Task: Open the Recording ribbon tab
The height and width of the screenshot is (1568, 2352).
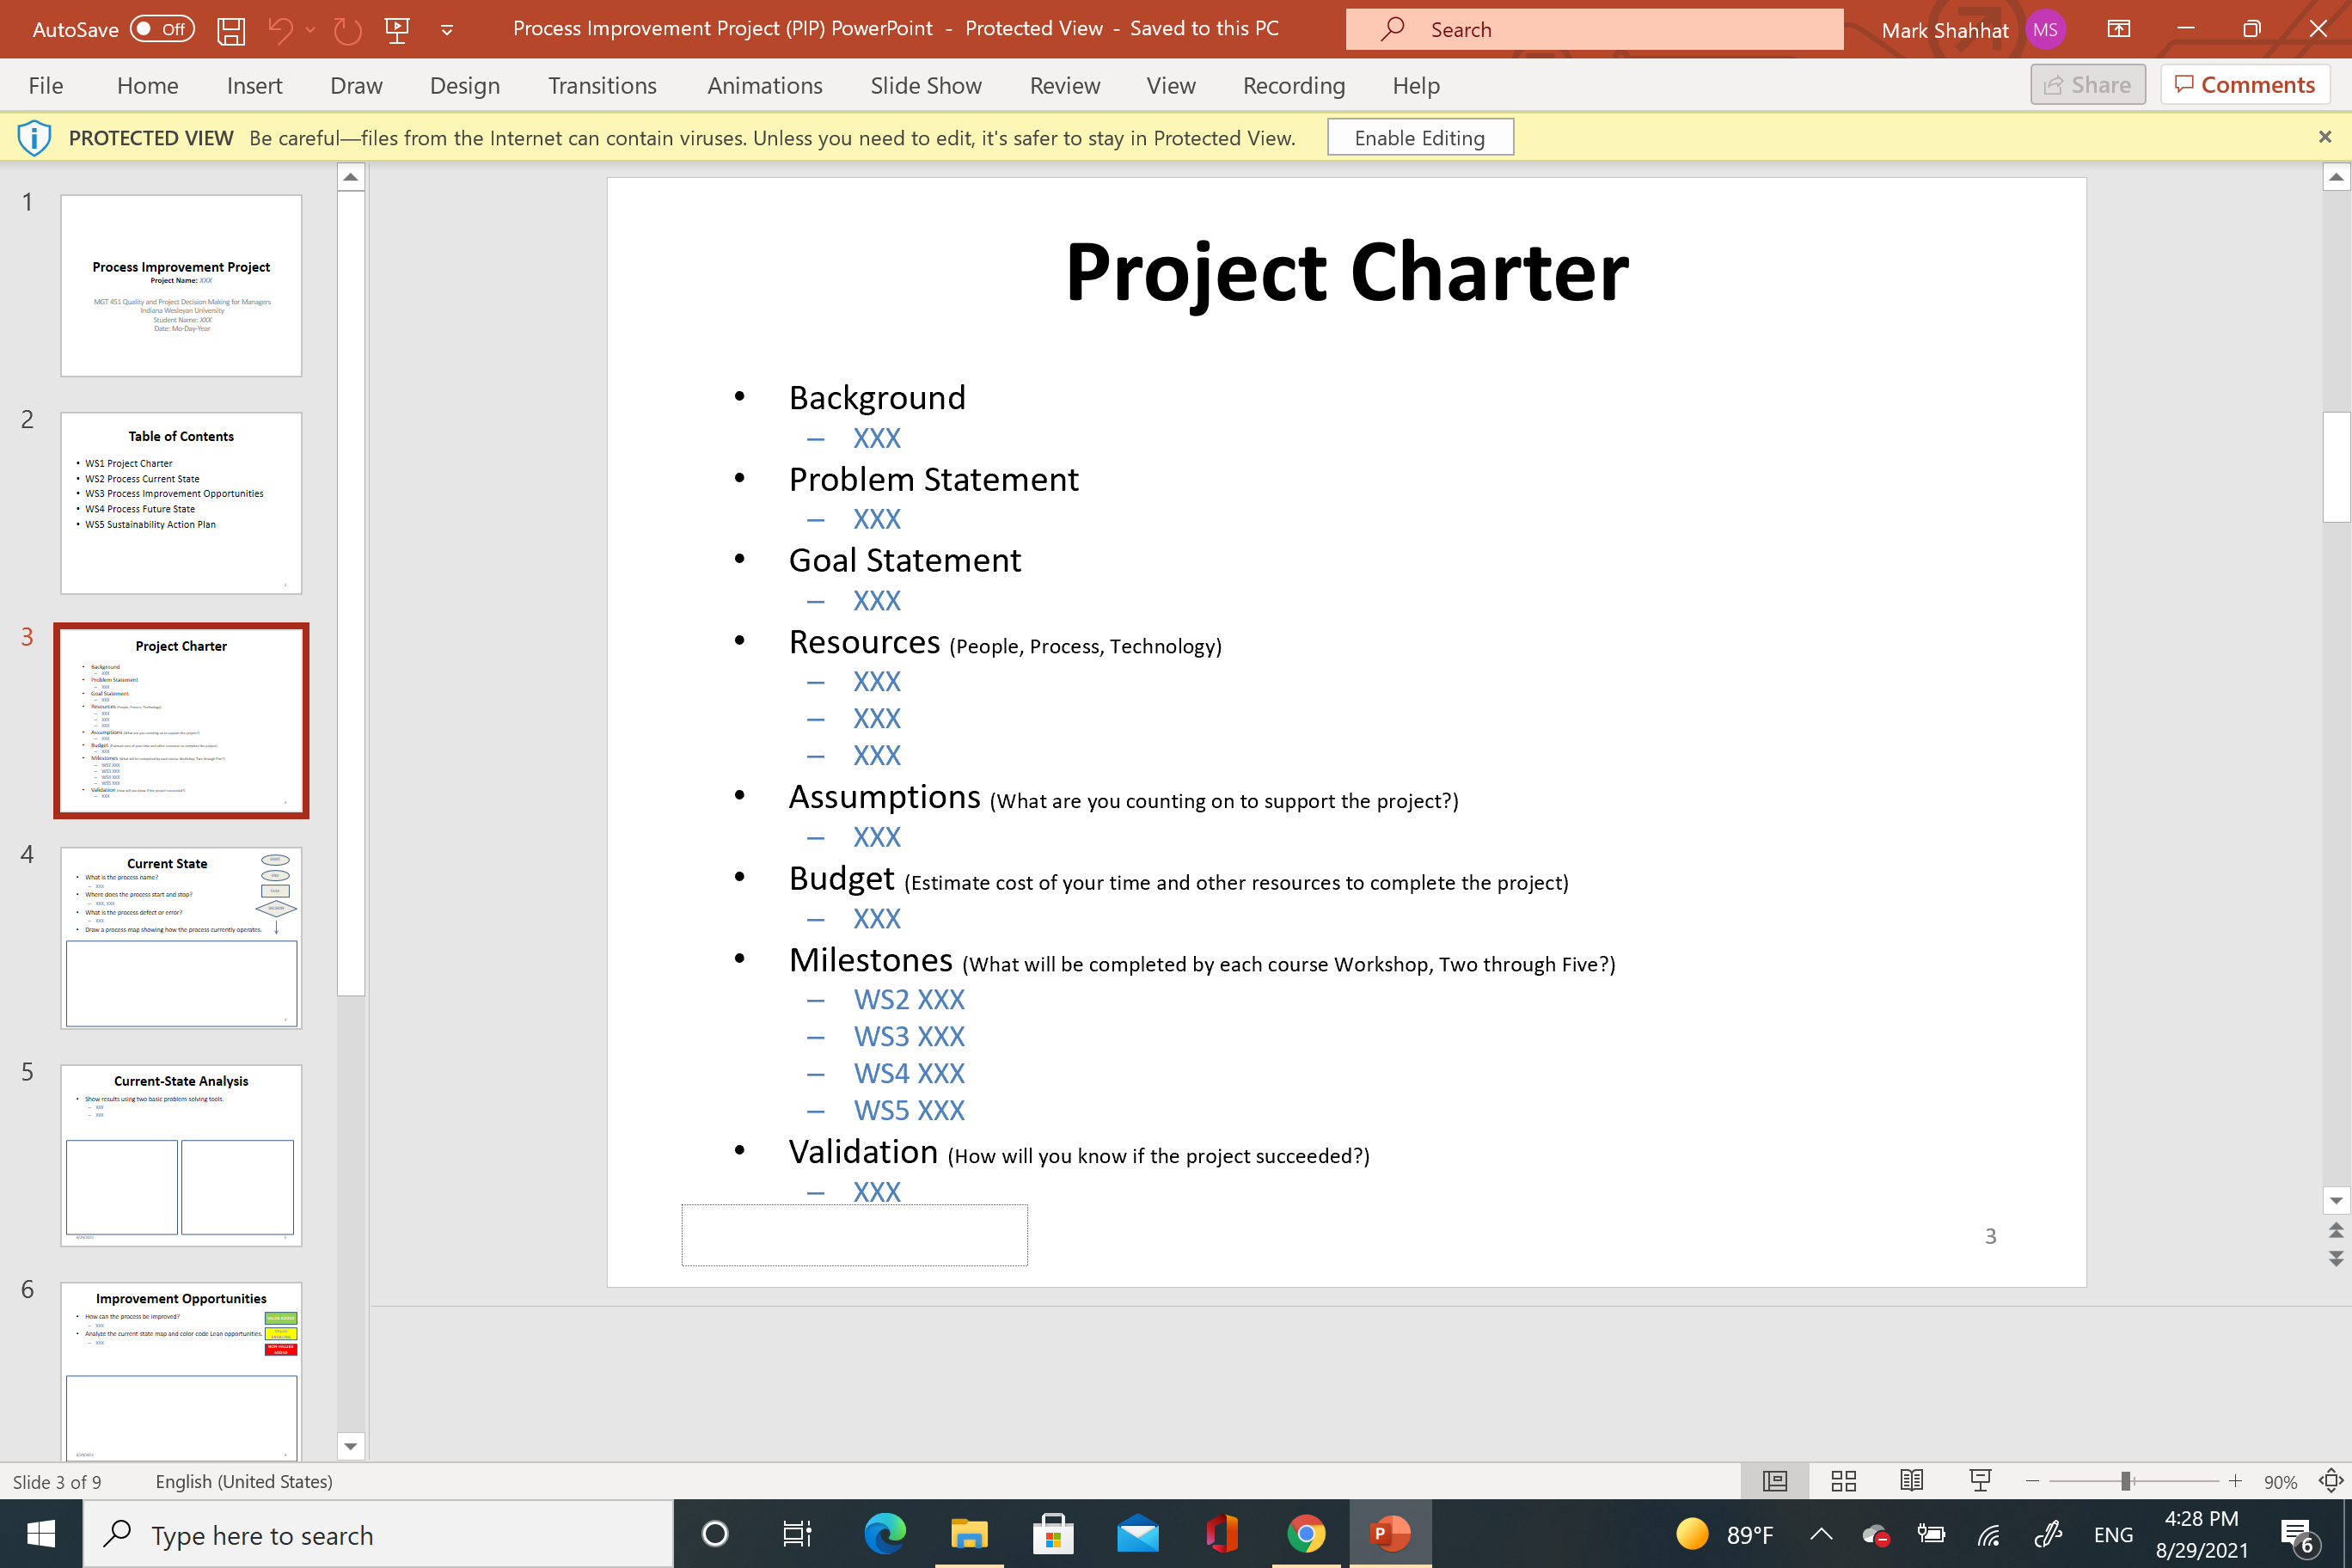Action: tap(1292, 86)
